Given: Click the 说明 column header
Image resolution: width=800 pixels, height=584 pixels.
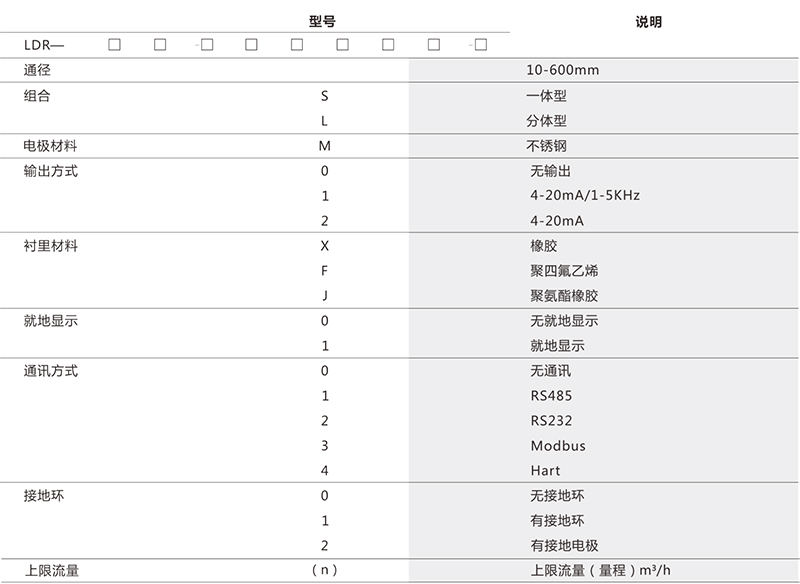Looking at the screenshot, I should 648,22.
